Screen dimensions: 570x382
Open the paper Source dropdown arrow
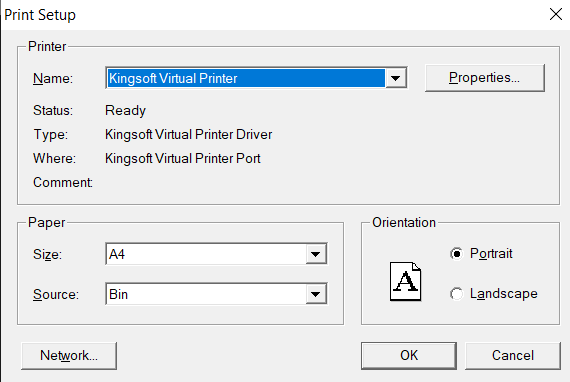pyautogui.click(x=316, y=294)
